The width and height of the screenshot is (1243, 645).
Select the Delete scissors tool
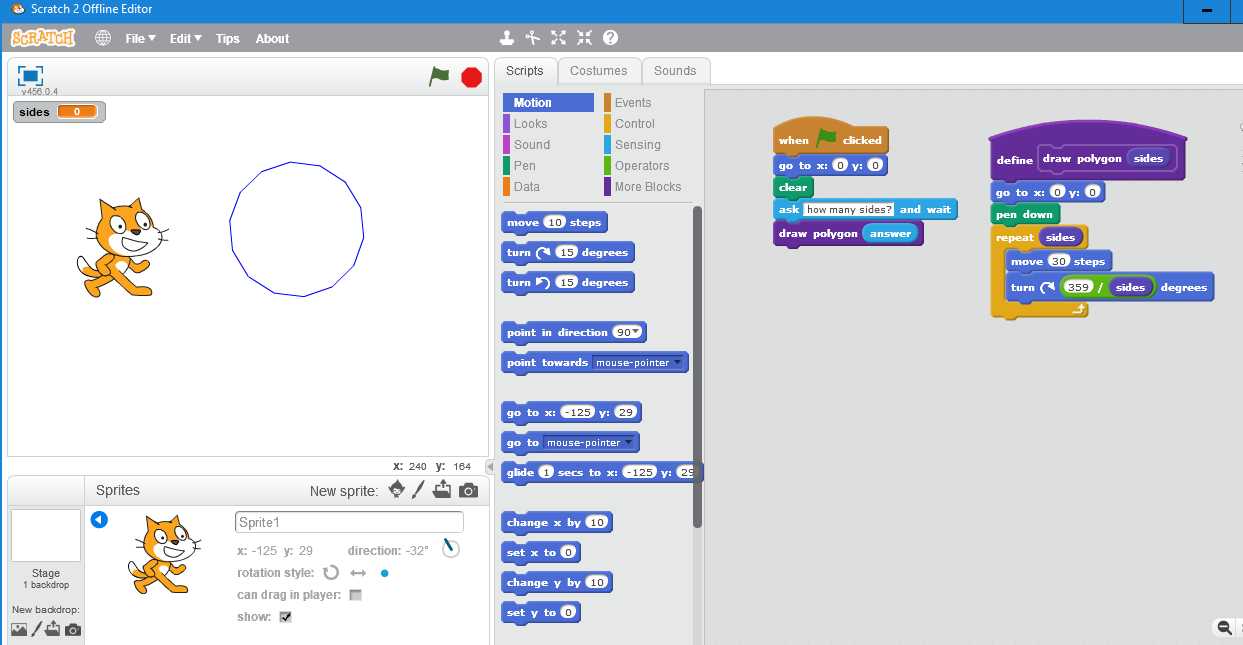click(532, 38)
